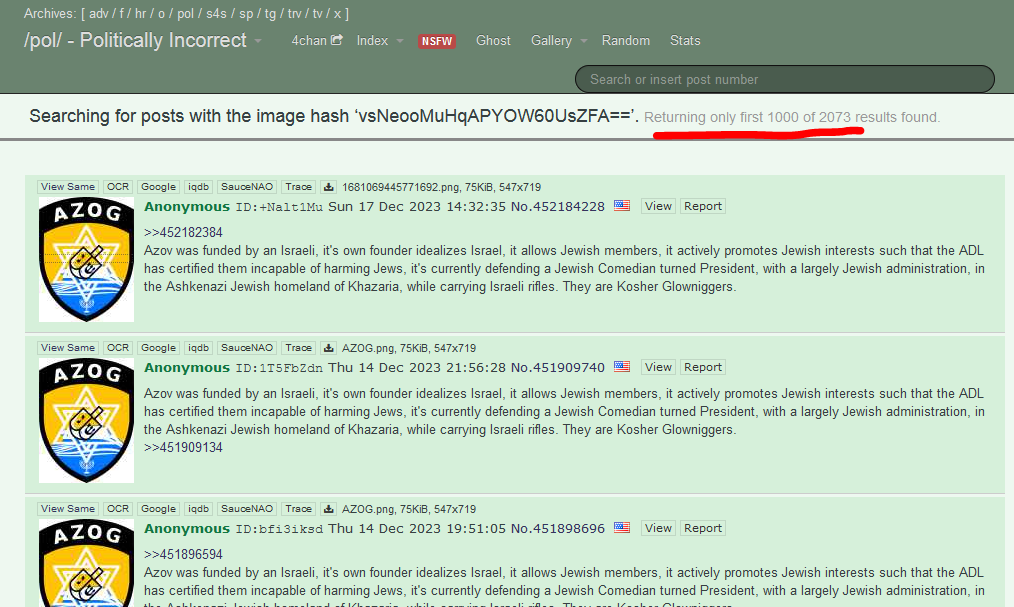Screen dimensions: 1014x607
Task: Search Google for post 452184228 image
Action: pos(158,187)
